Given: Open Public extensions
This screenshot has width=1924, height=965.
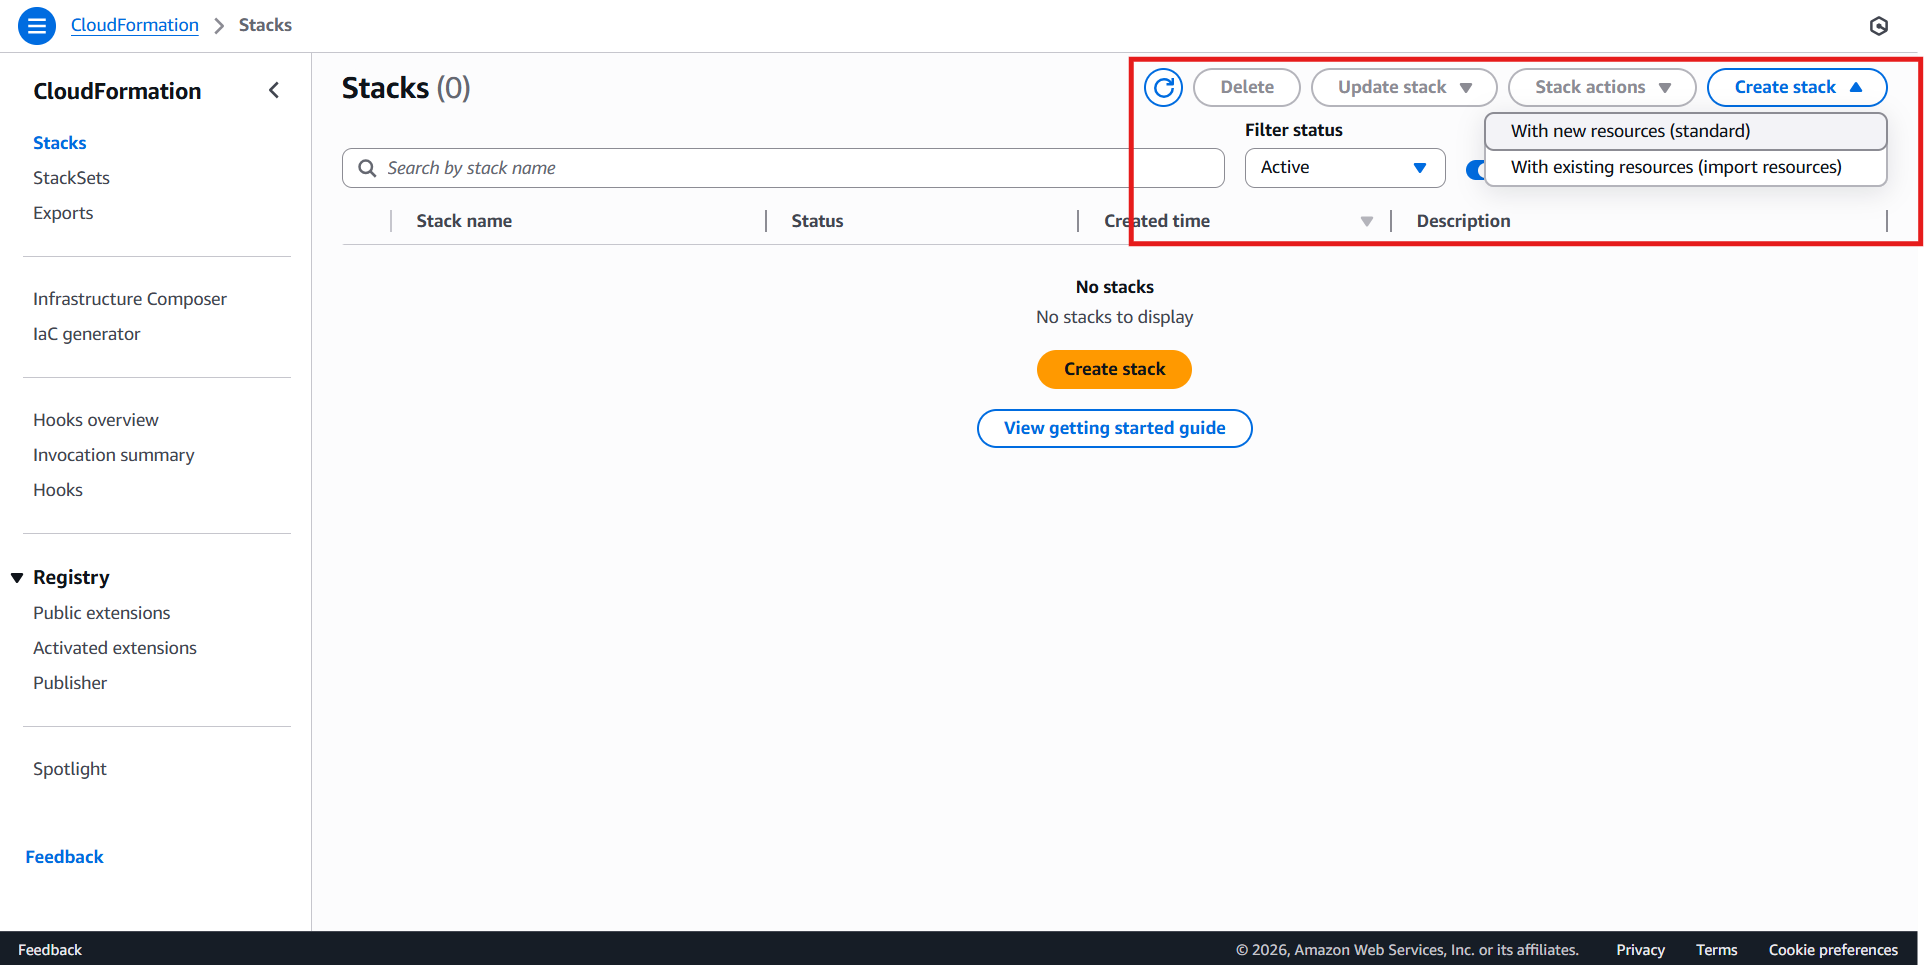Looking at the screenshot, I should click(102, 613).
